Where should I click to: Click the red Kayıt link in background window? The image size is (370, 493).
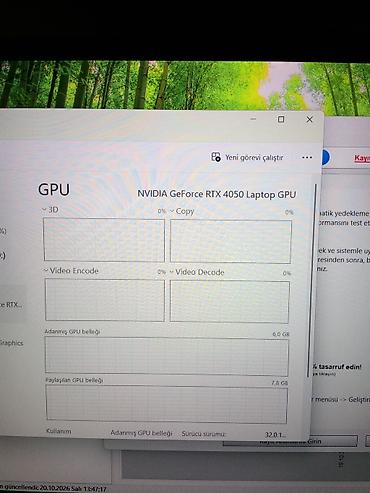point(362,158)
